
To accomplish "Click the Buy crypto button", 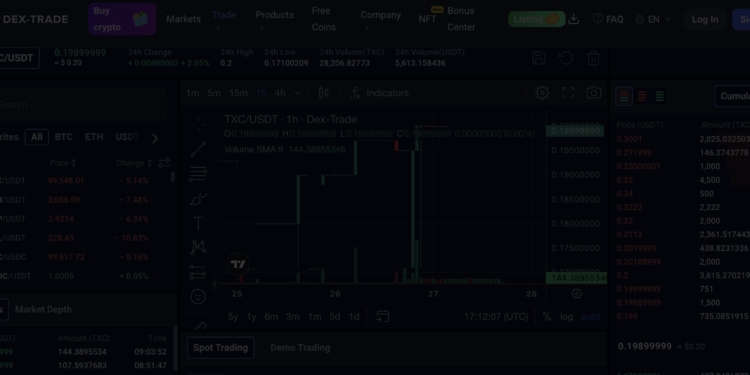I will [x=122, y=19].
